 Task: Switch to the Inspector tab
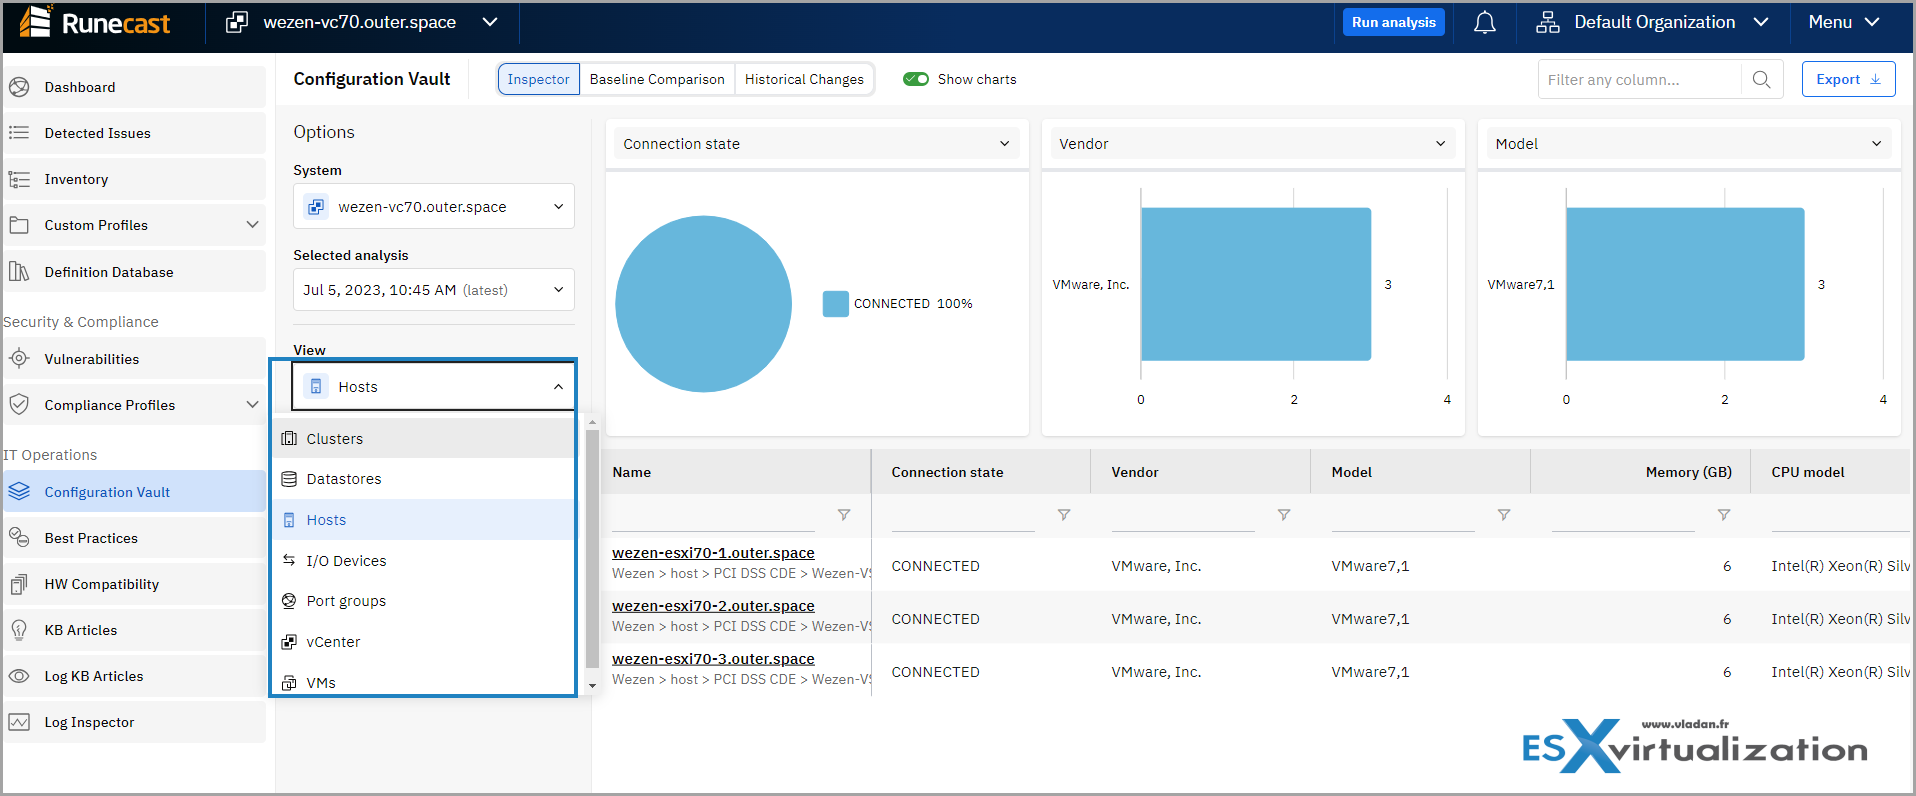[x=538, y=79]
